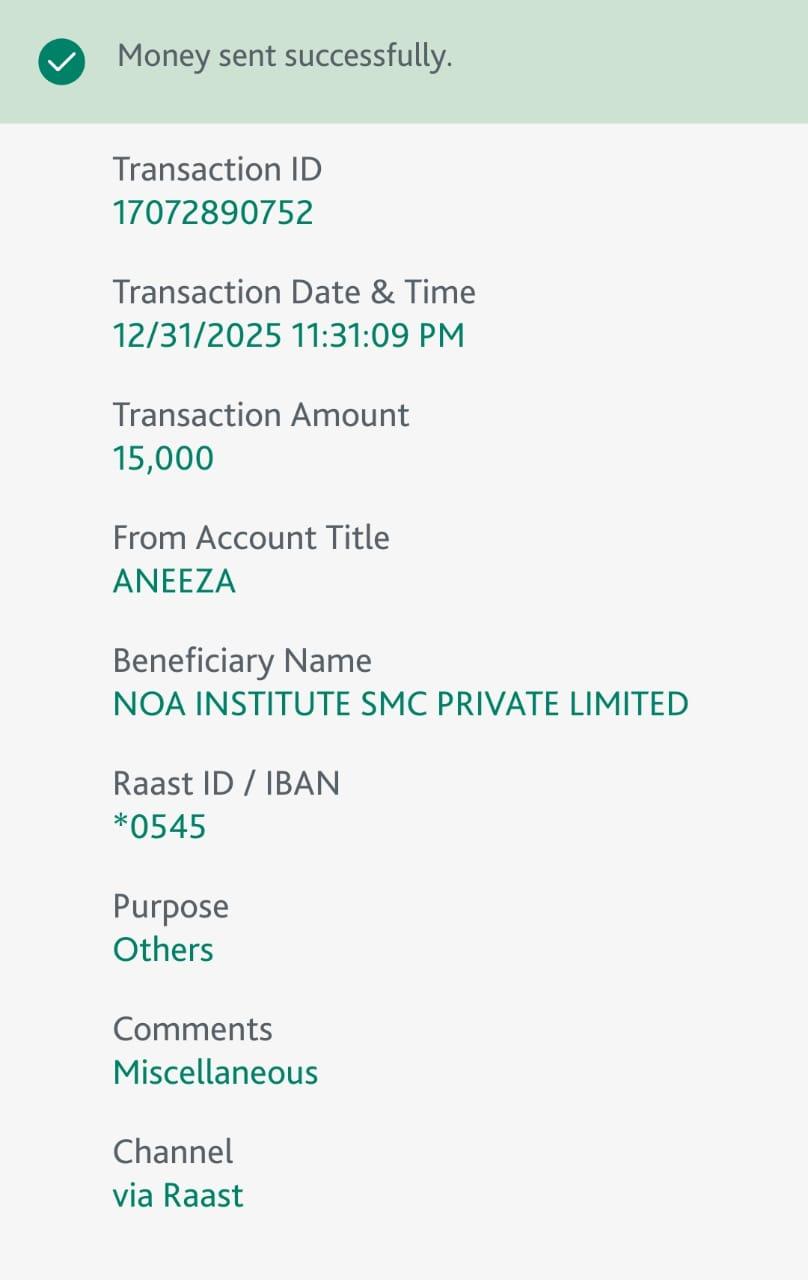
Task: Click the green success checkmark icon
Action: click(x=61, y=61)
